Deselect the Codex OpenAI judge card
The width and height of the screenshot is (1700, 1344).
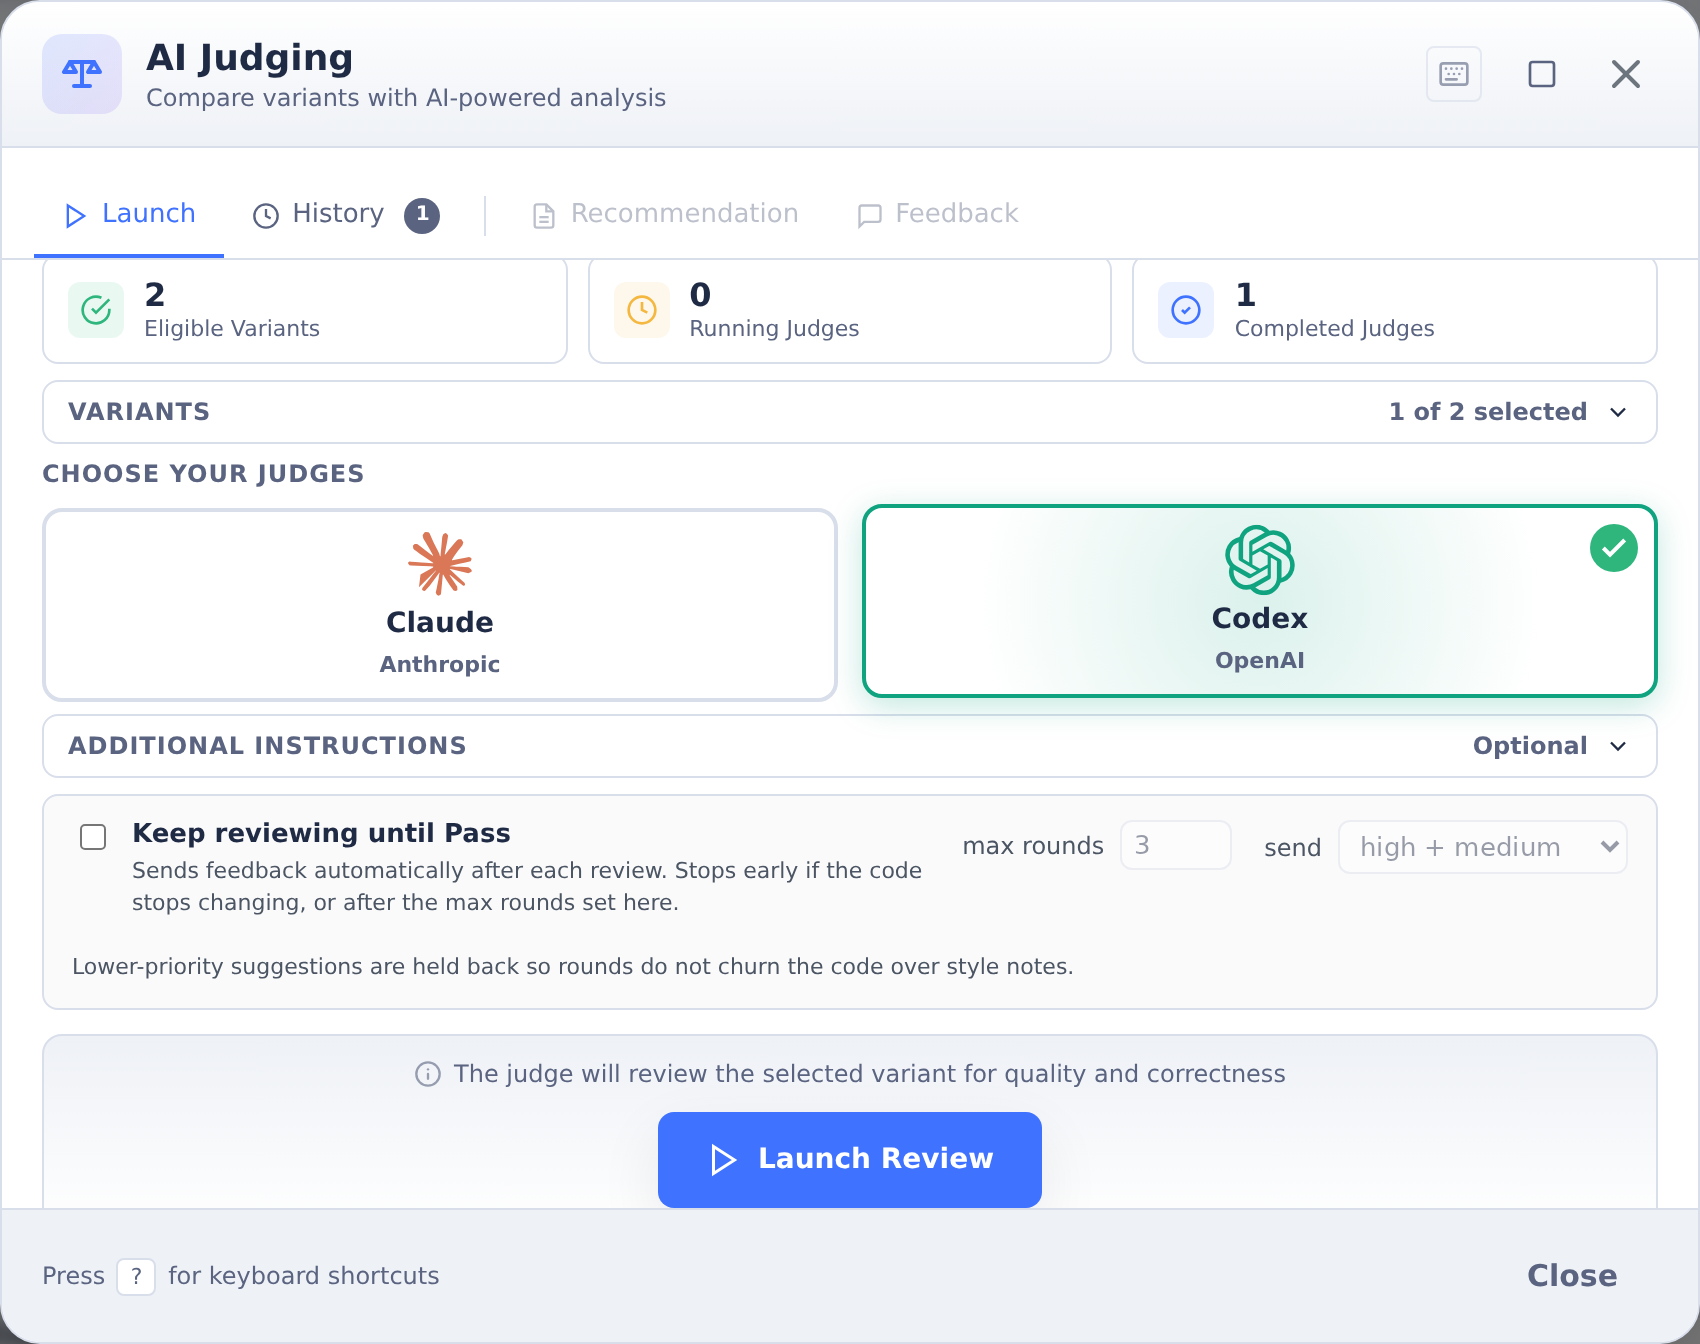pos(1260,601)
